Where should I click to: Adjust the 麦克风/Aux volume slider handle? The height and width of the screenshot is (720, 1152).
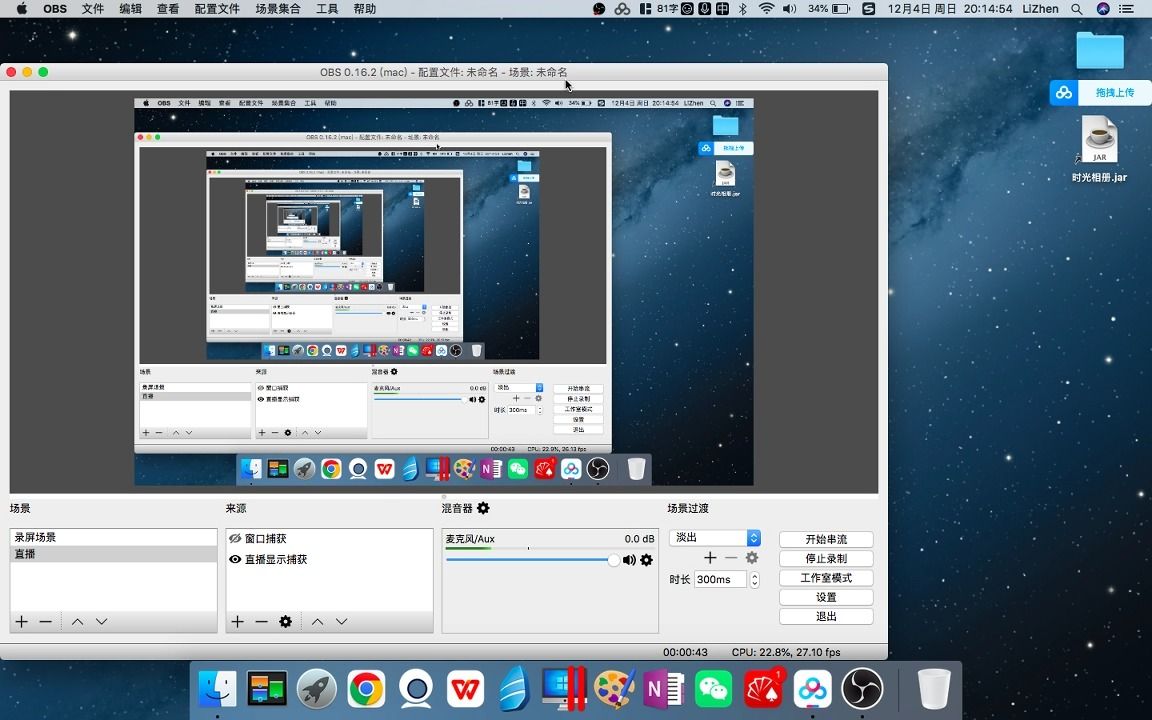[x=613, y=560]
